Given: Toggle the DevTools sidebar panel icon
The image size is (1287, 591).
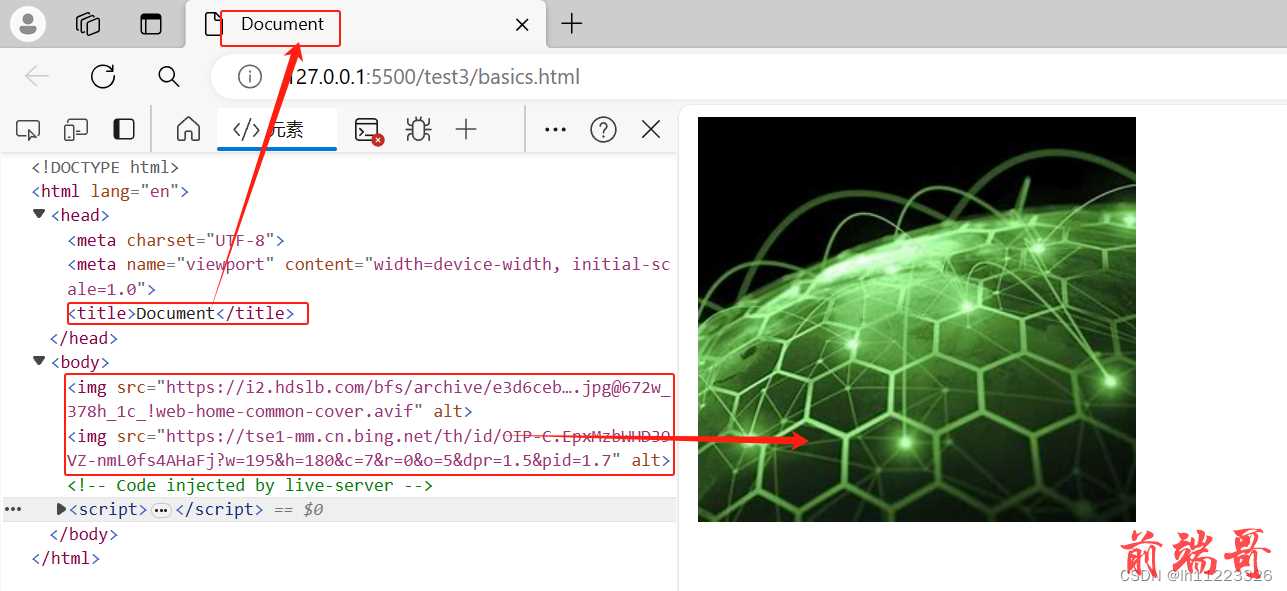Looking at the screenshot, I should (x=124, y=129).
